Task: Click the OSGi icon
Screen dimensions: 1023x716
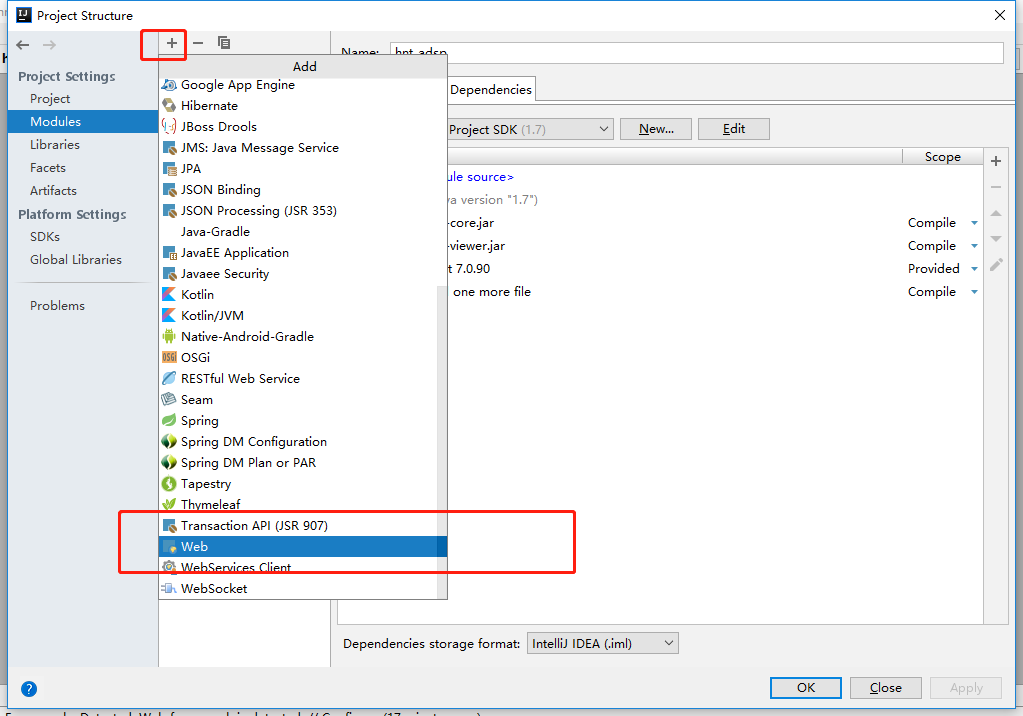Action: (x=169, y=358)
